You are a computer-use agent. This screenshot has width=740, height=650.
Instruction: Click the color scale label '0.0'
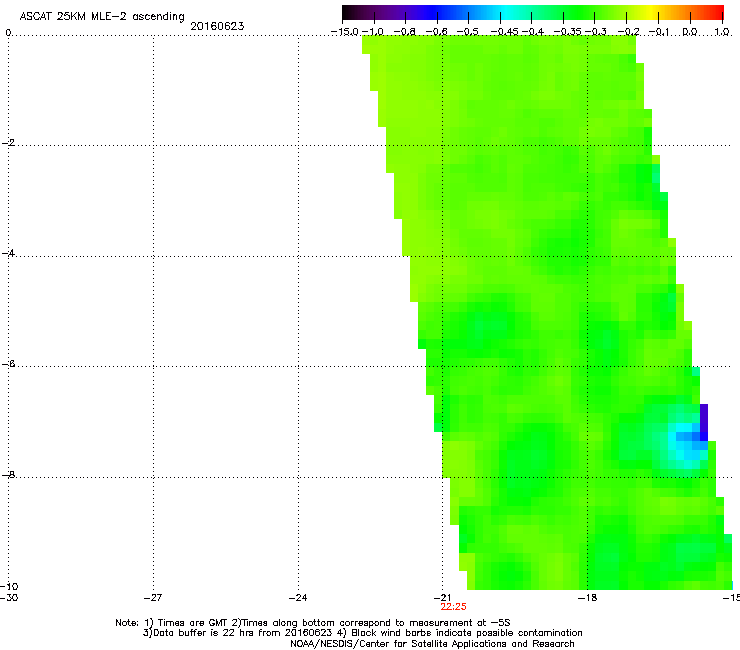(x=690, y=32)
